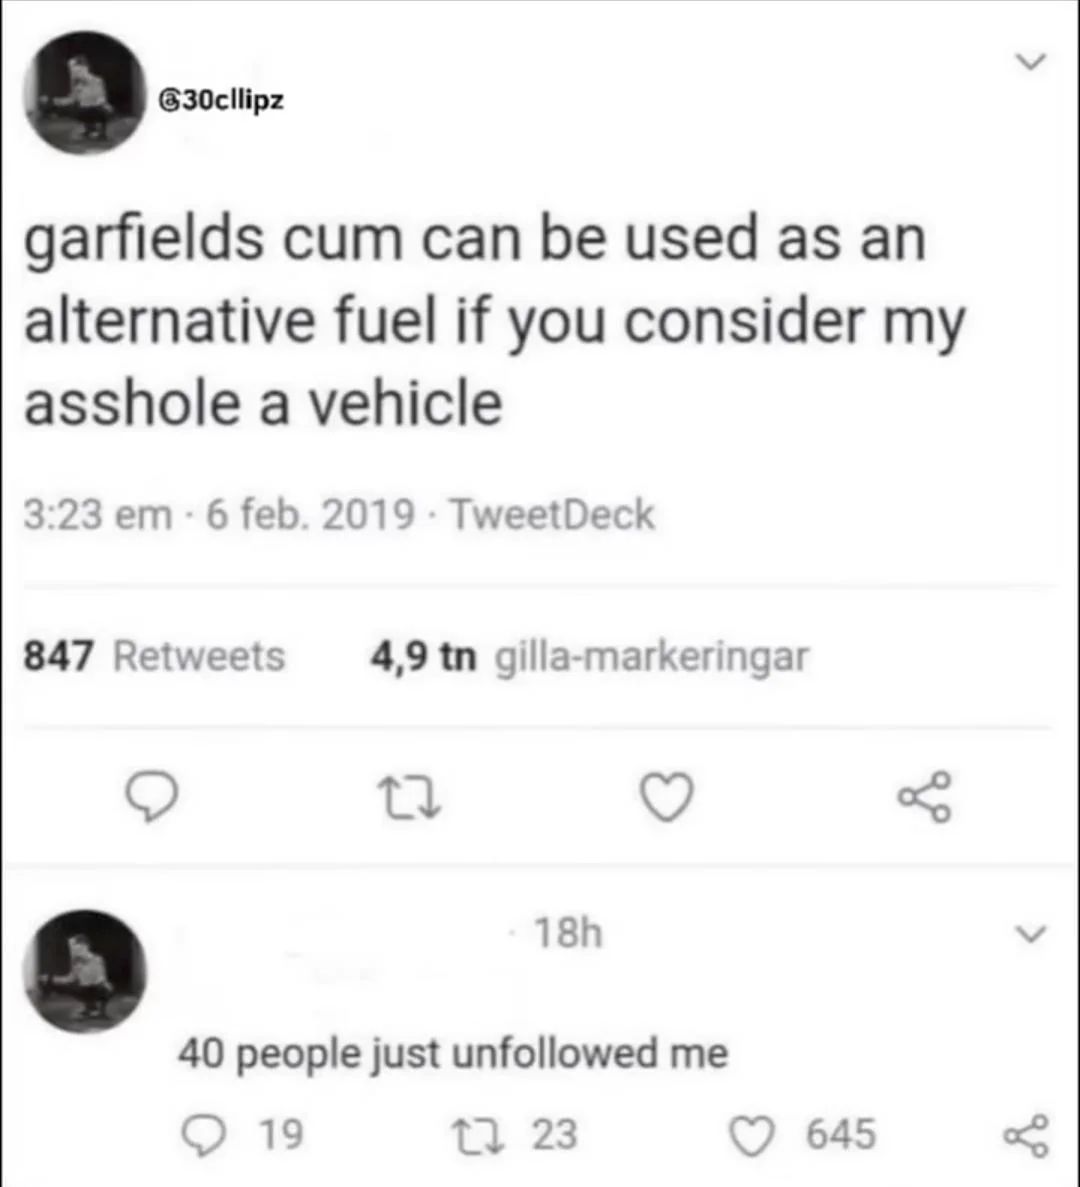Click the share icon under the main tweet
1080x1187 pixels.
click(x=925, y=797)
